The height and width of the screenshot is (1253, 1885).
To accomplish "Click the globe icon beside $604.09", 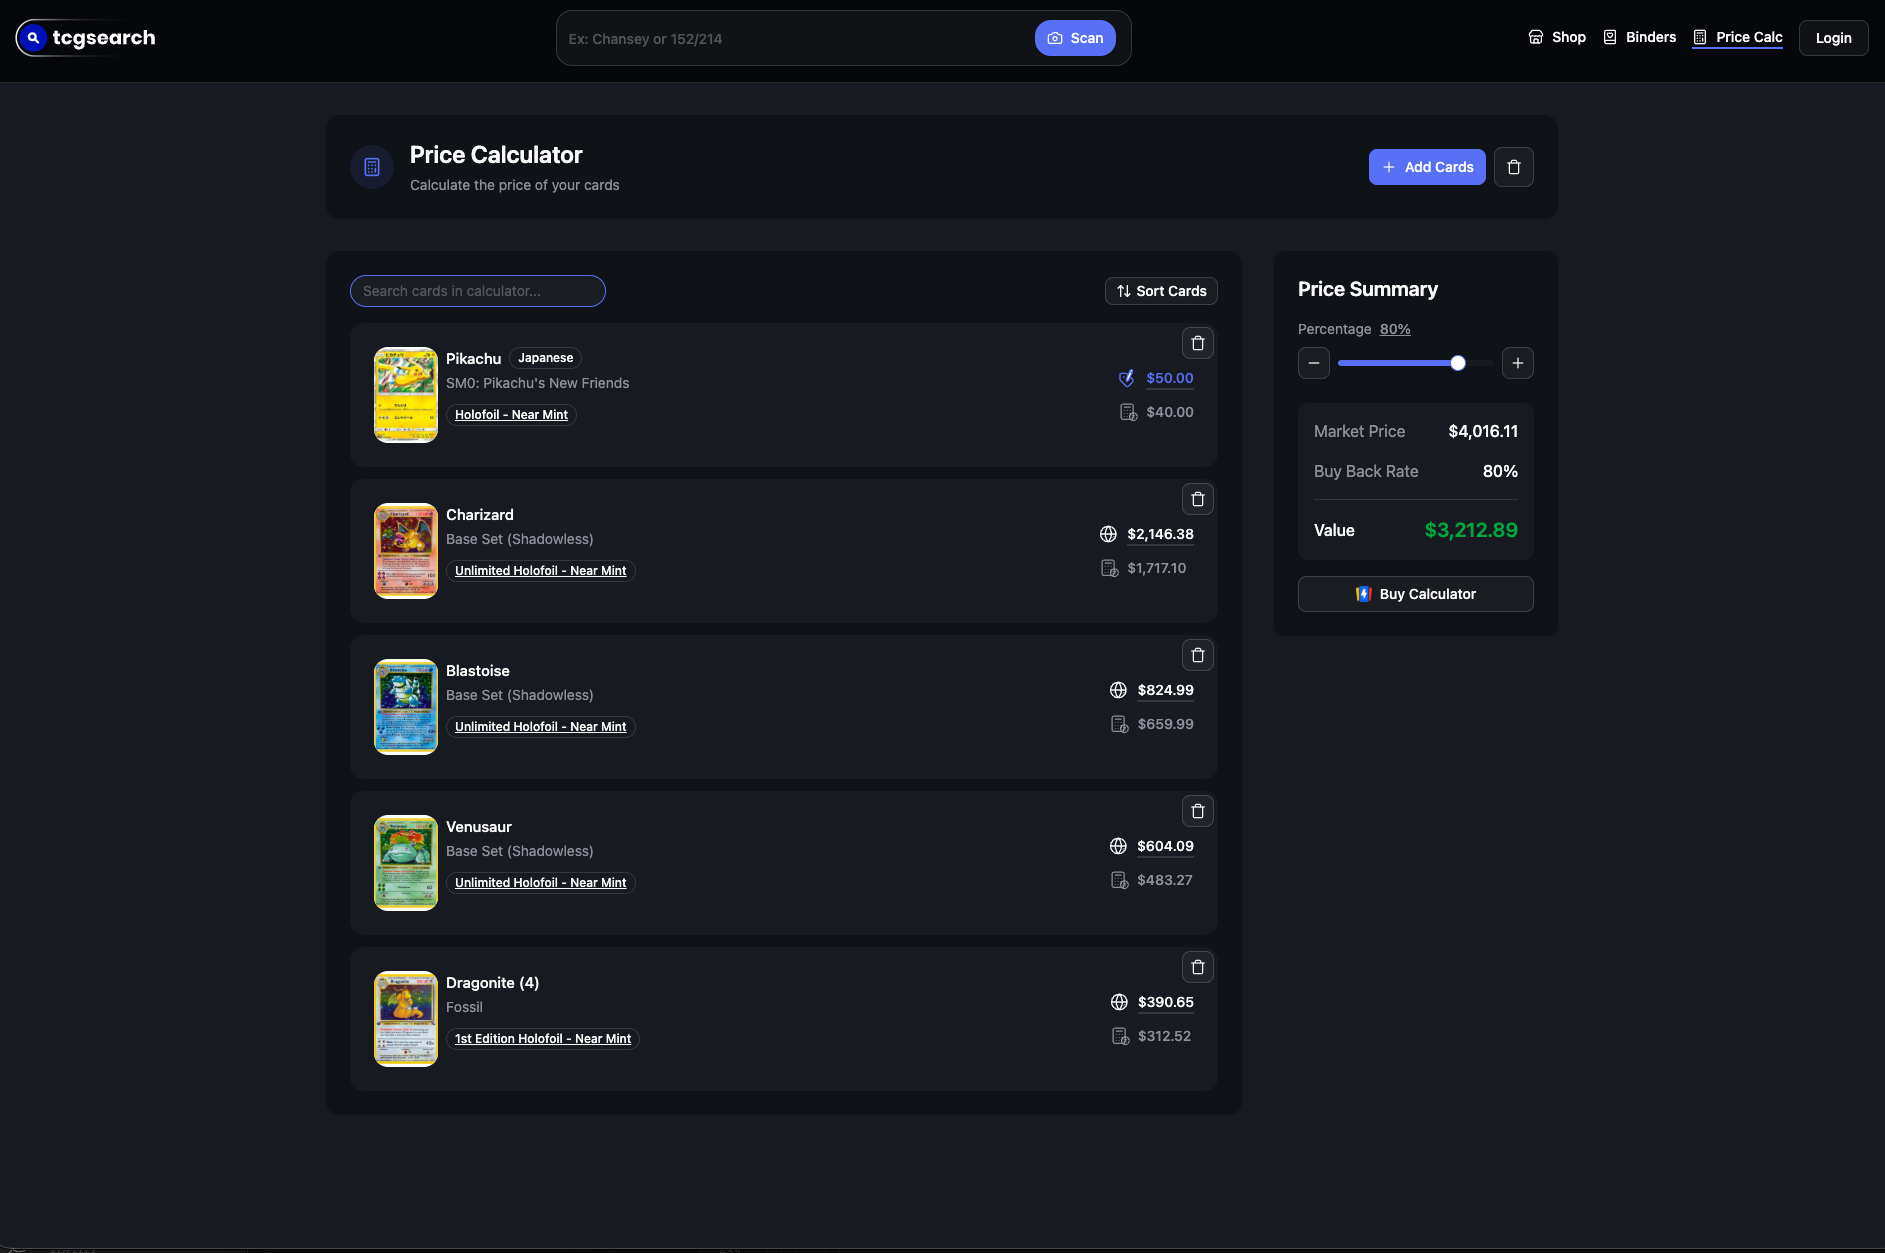I will pos(1118,846).
